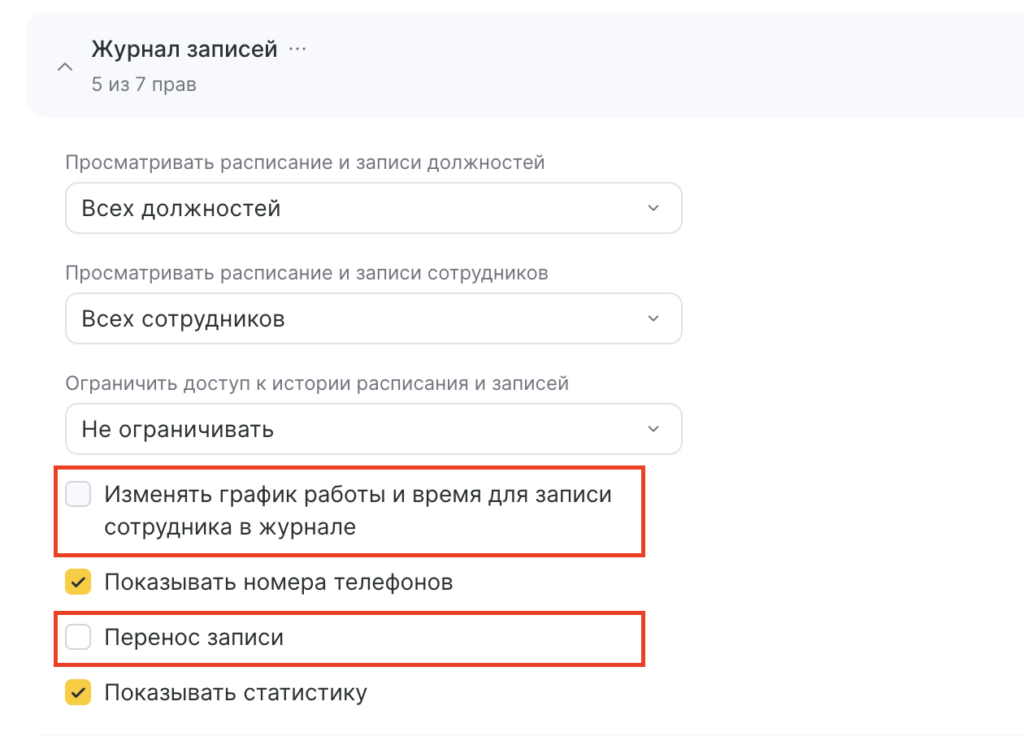This screenshot has width=1024, height=736.
Task: Enable the Изменять график работы checkbox
Action: (78, 494)
